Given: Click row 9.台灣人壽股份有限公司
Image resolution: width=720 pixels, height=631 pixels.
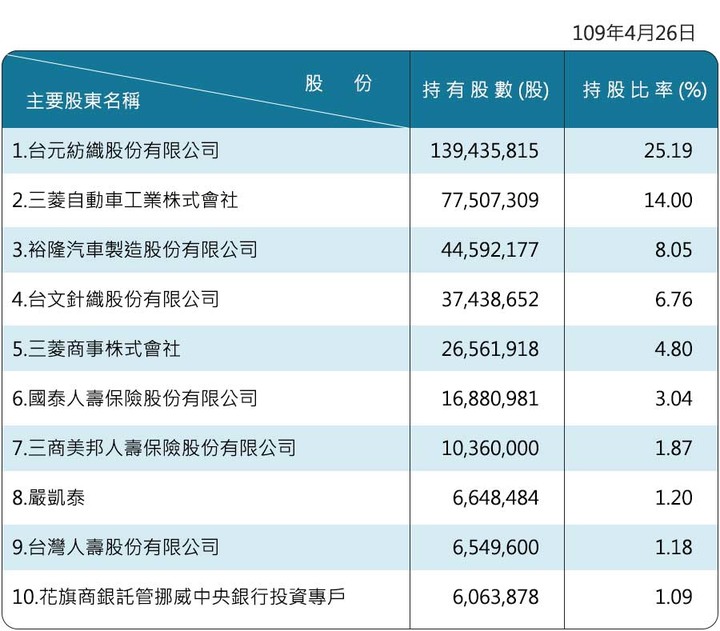Looking at the screenshot, I should point(116,547).
